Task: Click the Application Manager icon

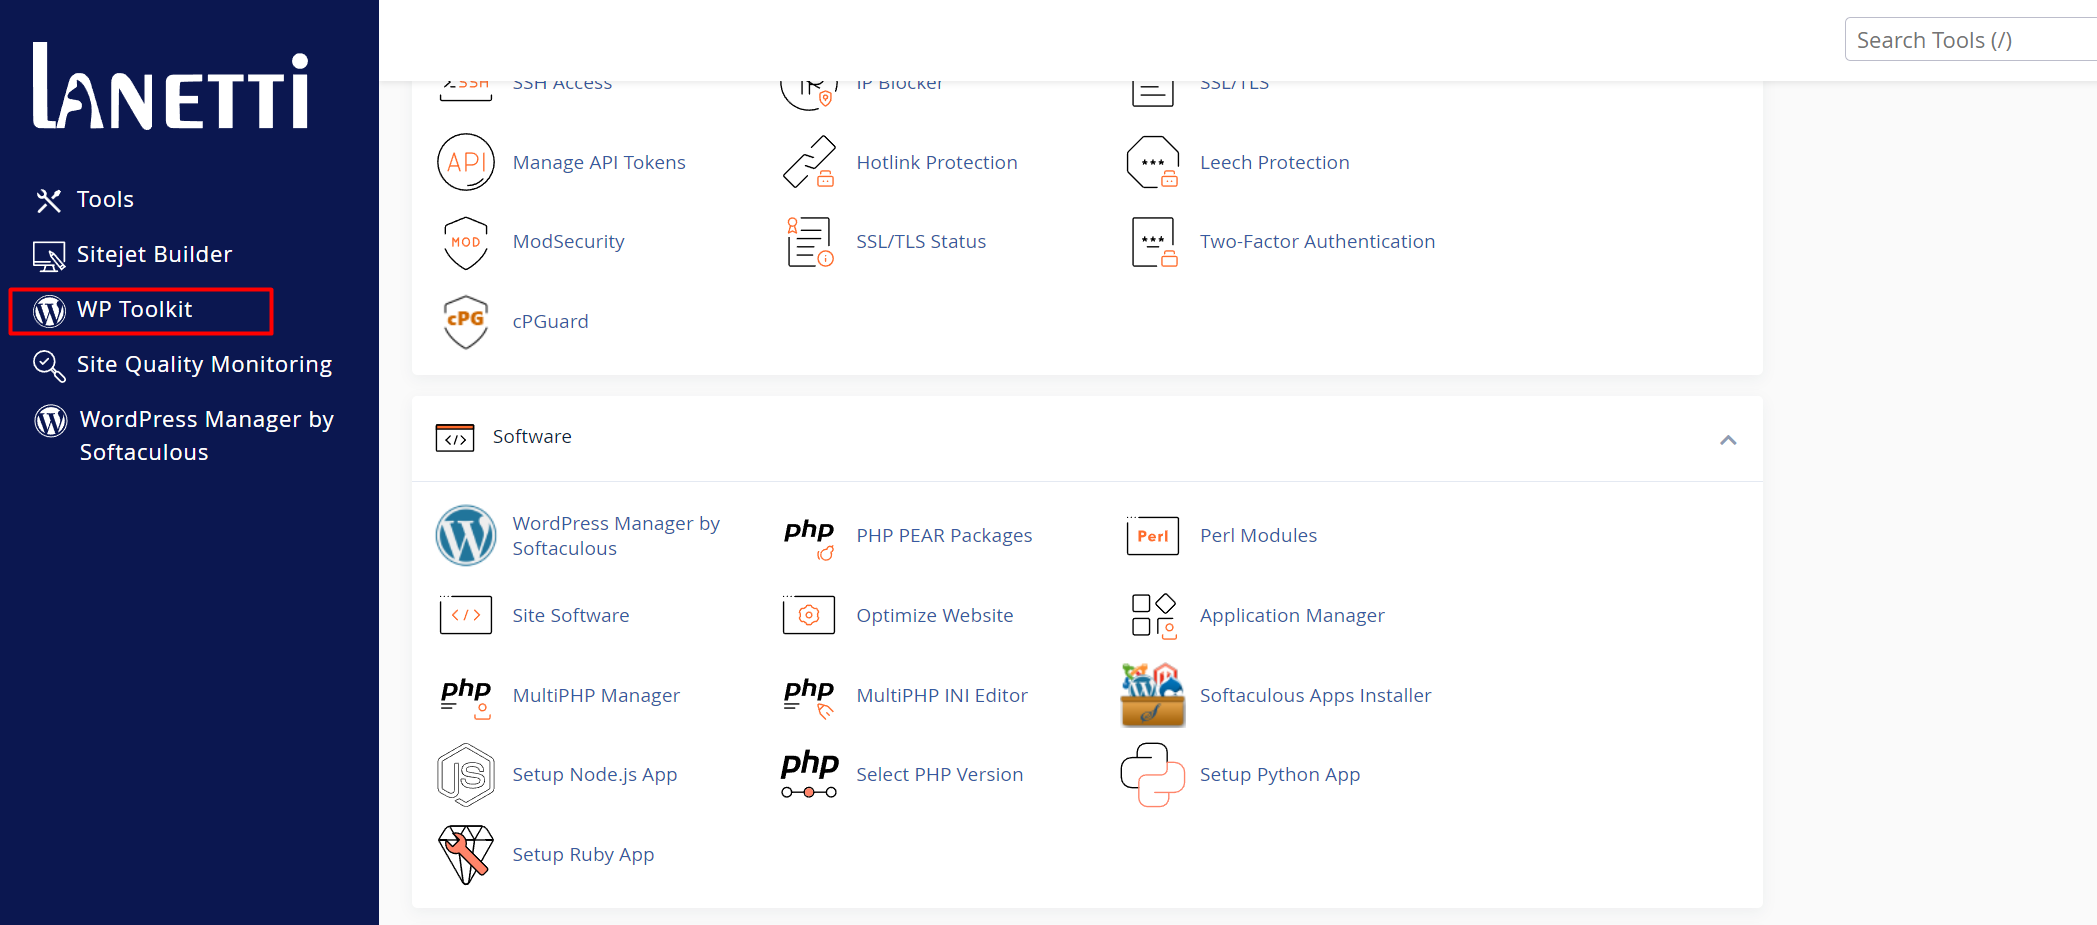Action: click(1153, 615)
